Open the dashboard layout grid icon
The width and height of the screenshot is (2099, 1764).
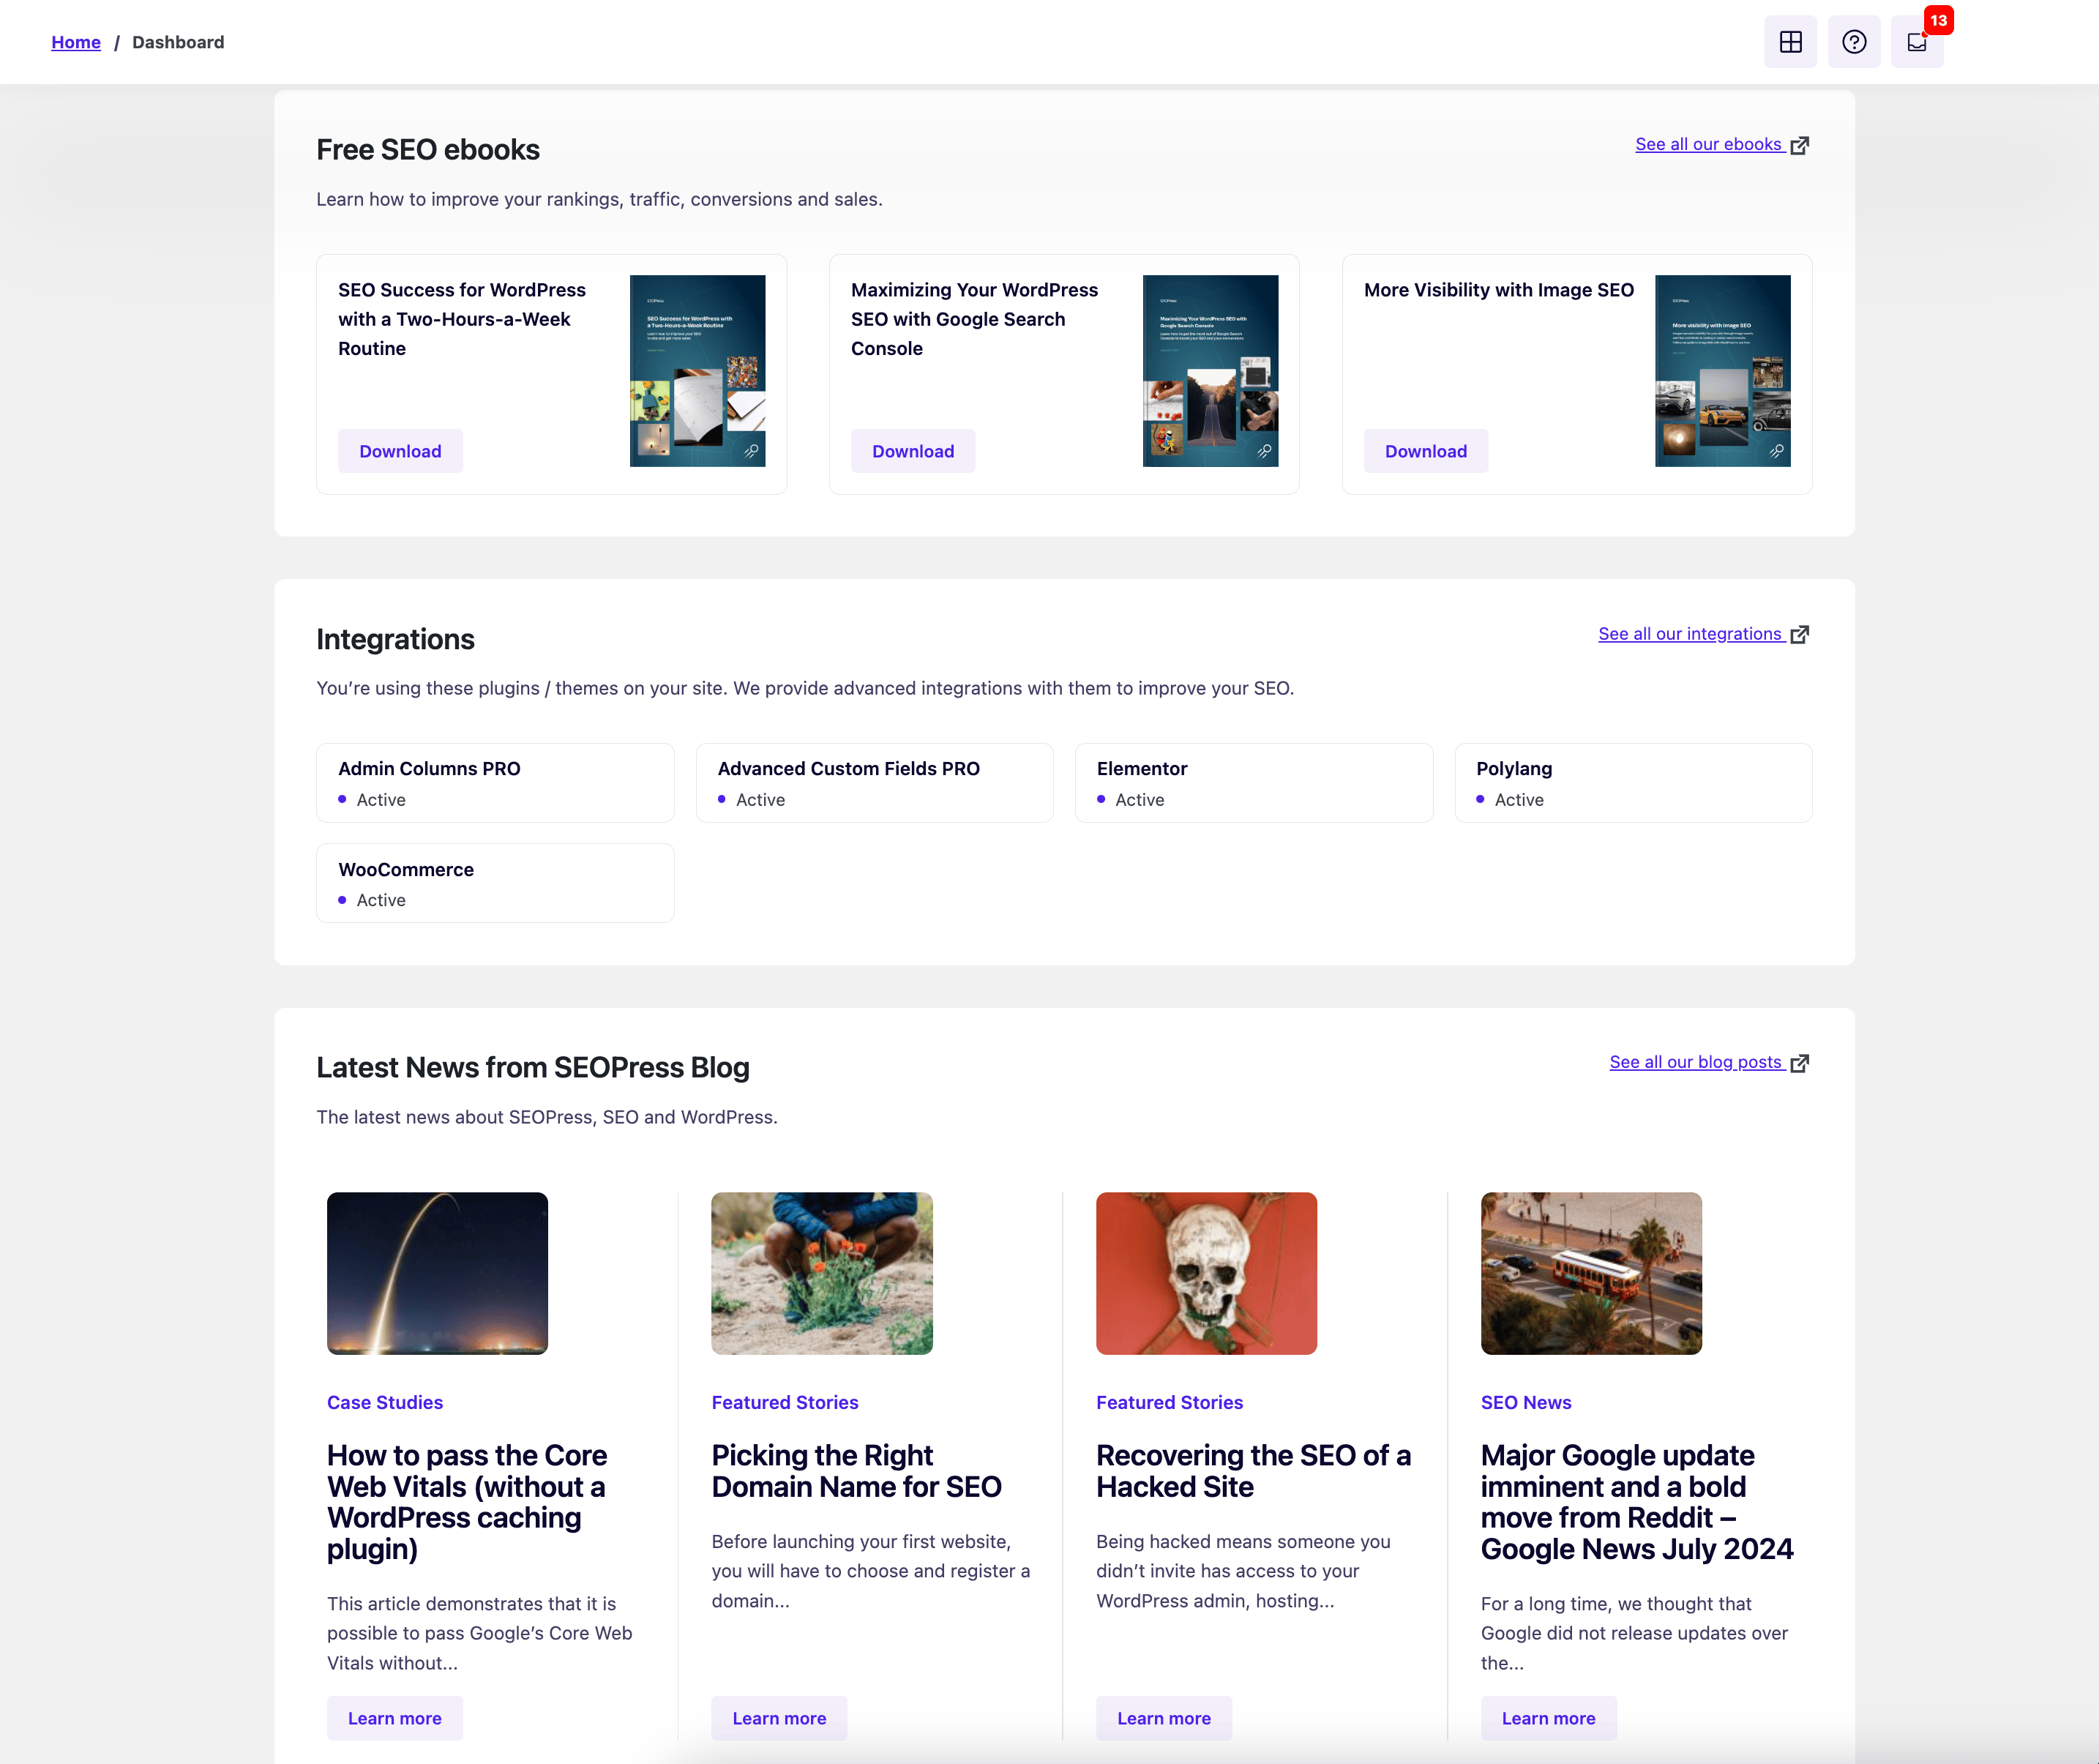1790,42
